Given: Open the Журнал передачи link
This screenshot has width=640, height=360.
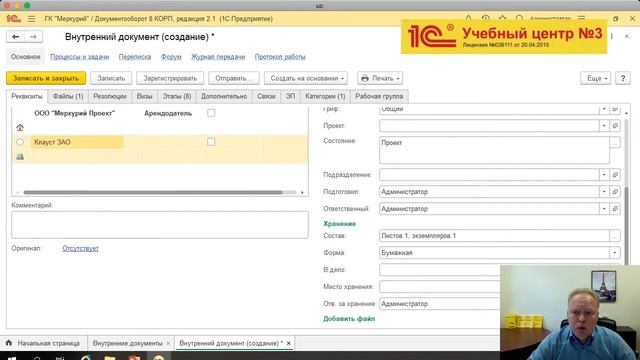Looking at the screenshot, I should pos(218,57).
